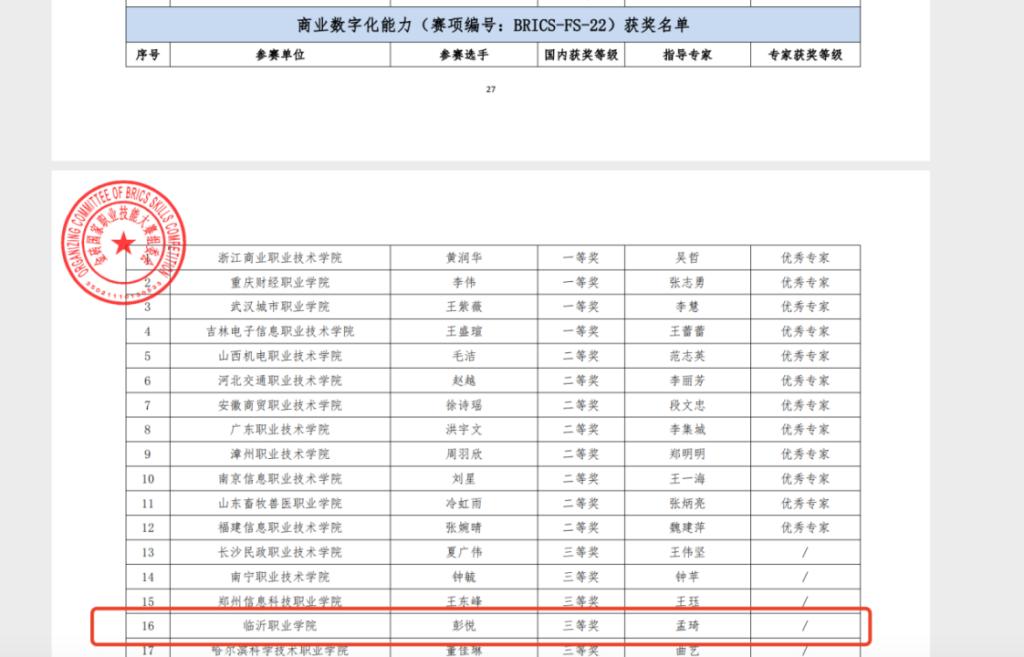Click contestant name 黄润华
Image resolution: width=1024 pixels, height=657 pixels.
pyautogui.click(x=462, y=257)
